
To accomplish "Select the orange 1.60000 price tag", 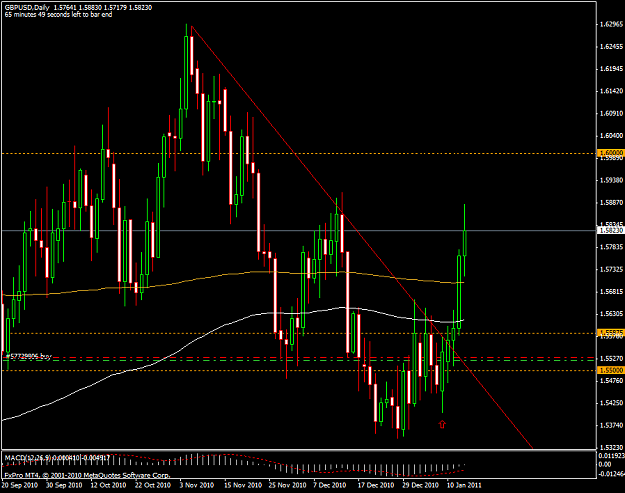I will tap(611, 153).
